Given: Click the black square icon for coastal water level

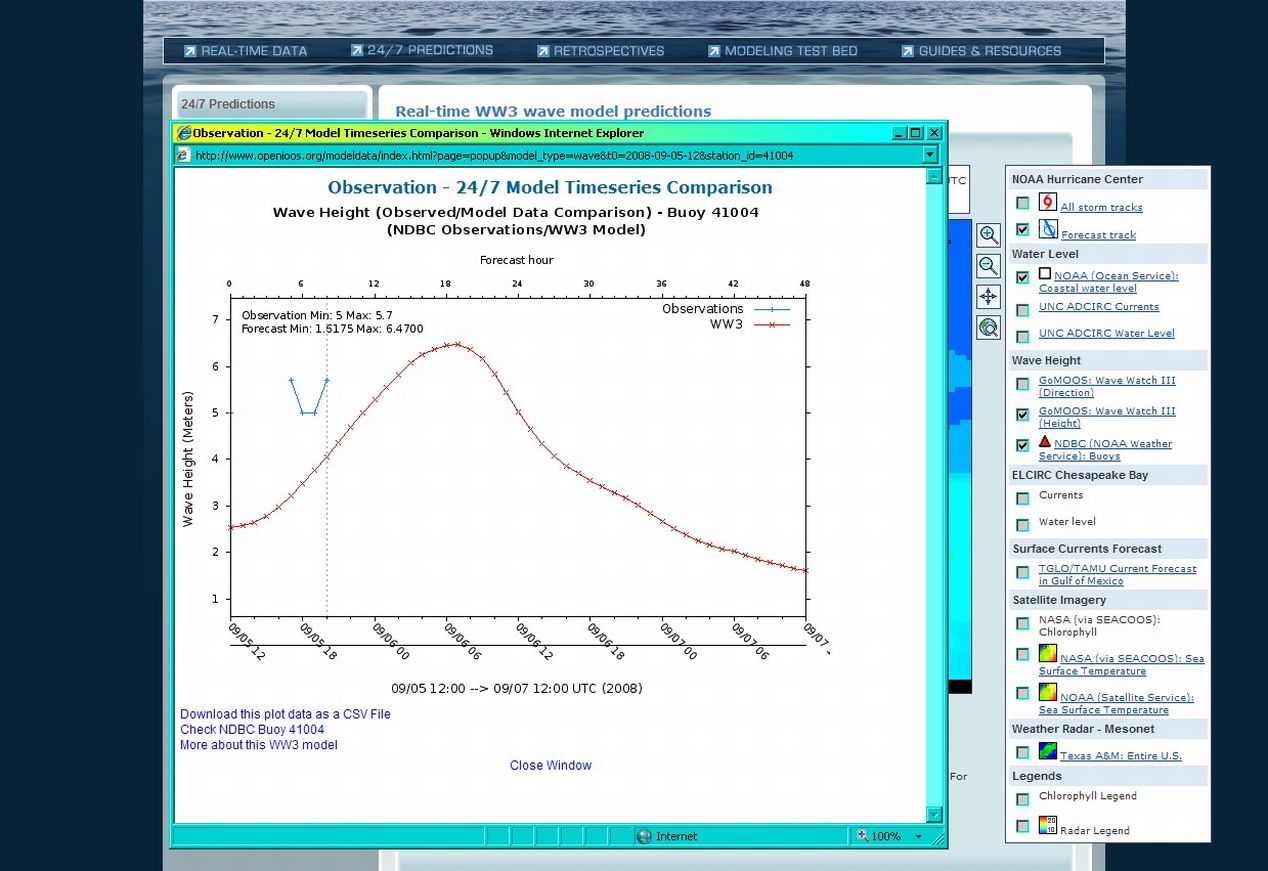Looking at the screenshot, I should [1044, 274].
